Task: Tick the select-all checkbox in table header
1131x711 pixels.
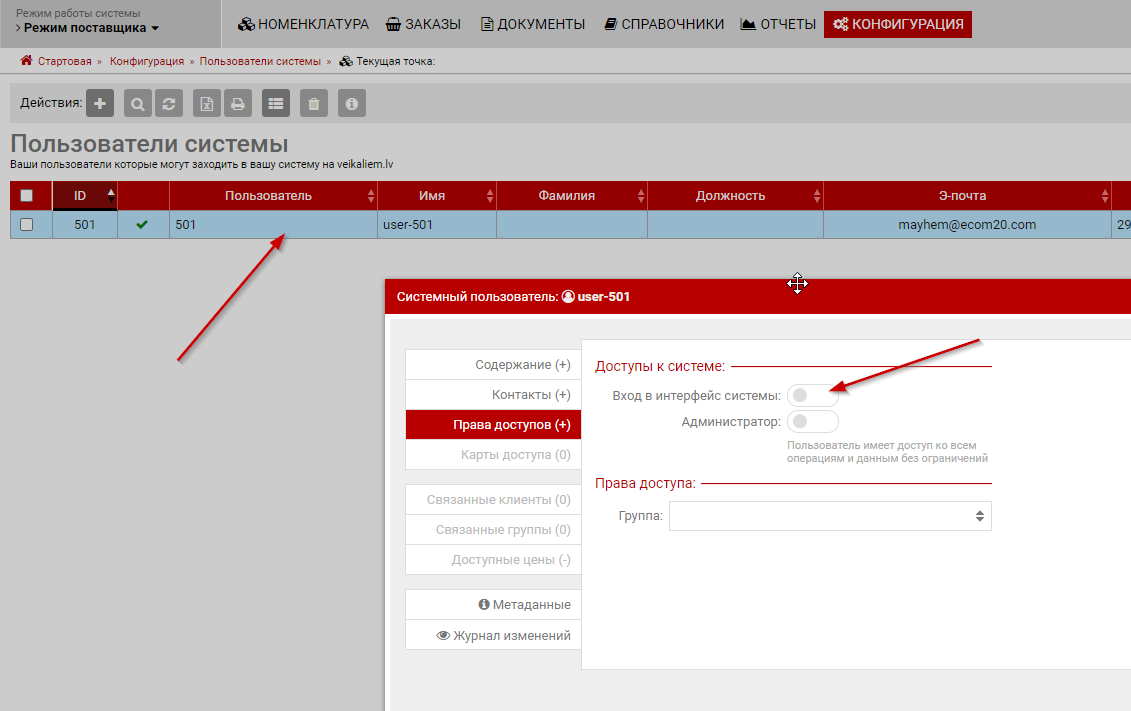Action: click(x=27, y=196)
